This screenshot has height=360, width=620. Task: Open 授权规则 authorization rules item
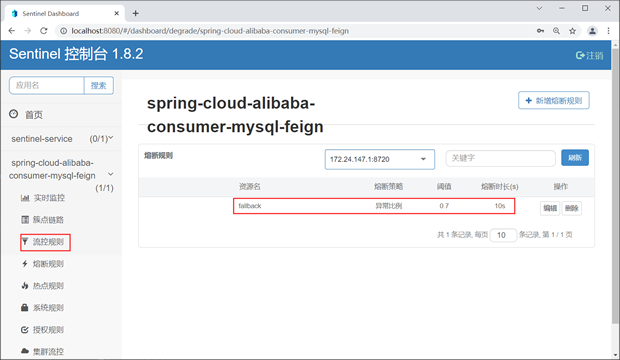click(43, 330)
